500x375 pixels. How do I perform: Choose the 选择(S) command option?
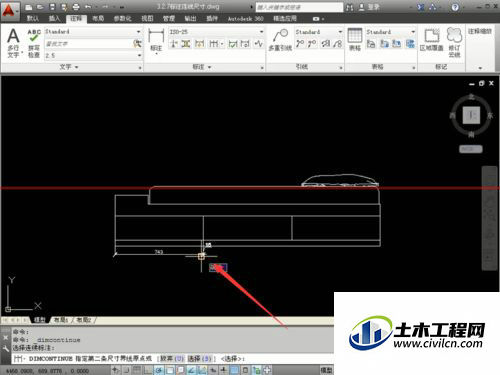point(199,359)
